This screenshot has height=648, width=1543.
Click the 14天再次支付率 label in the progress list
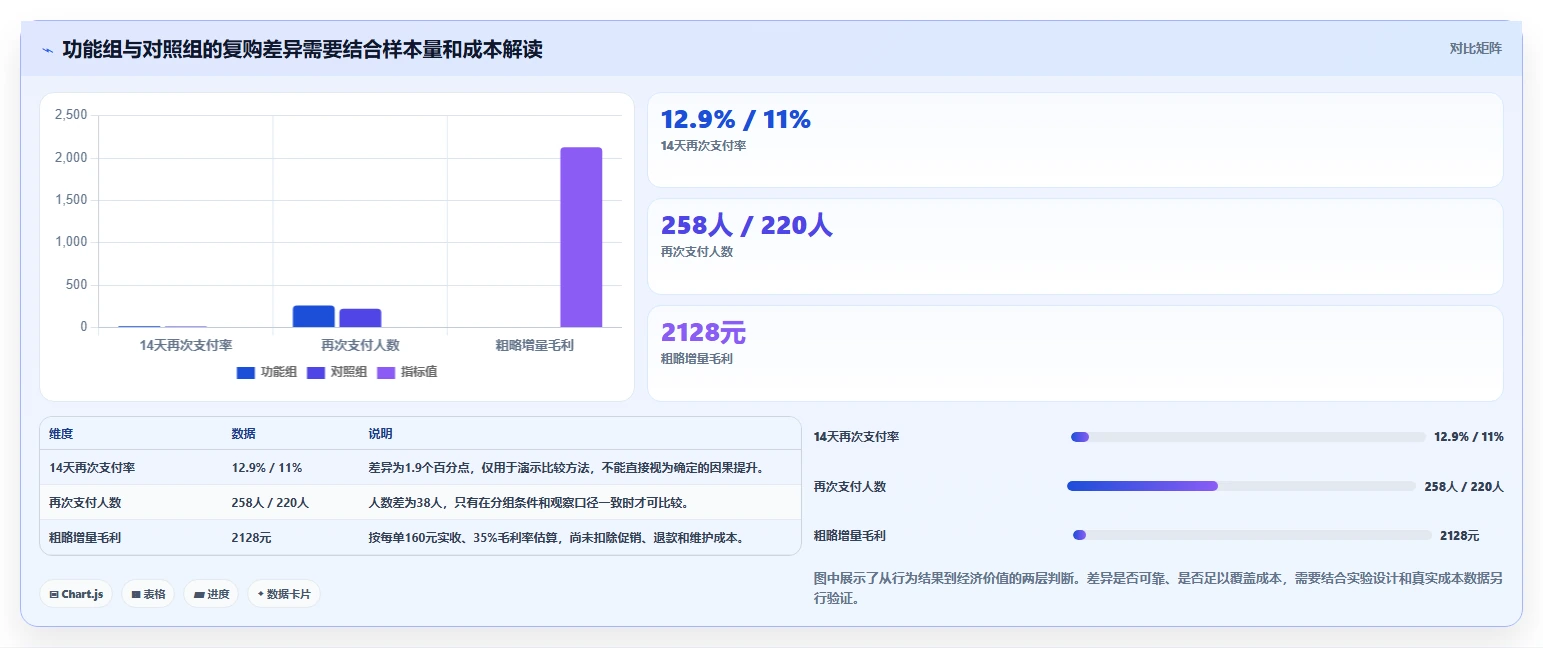coord(857,437)
